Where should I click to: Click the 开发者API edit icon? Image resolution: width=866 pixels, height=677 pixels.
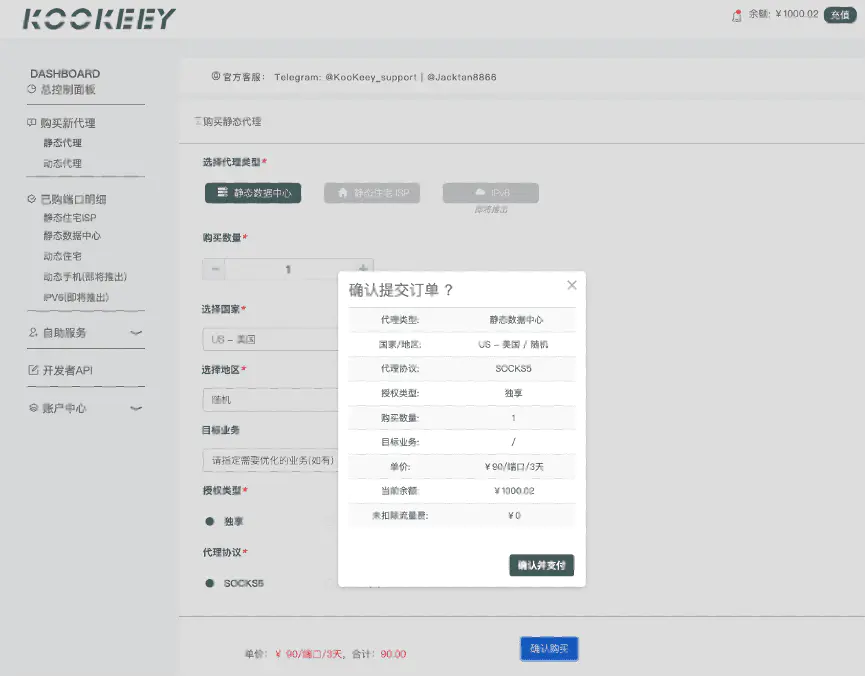(x=33, y=370)
